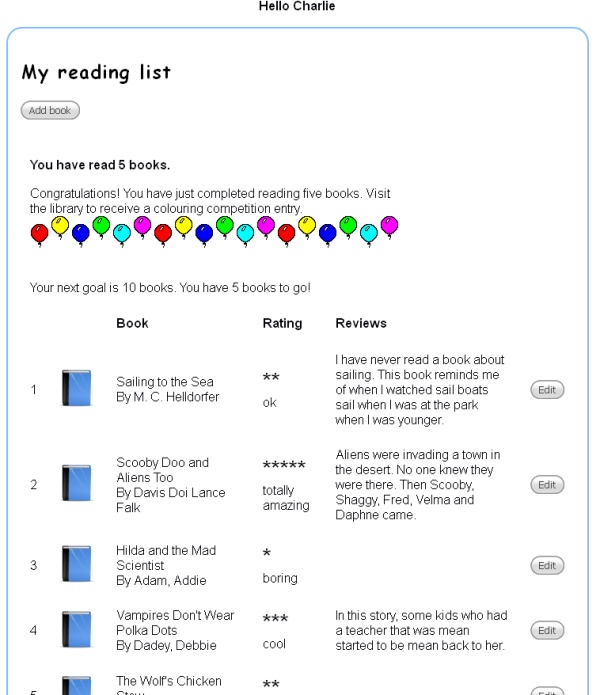Select the Scooby Doo and Aliens Too title
Screen dimensions: 600x695
[x=162, y=470]
